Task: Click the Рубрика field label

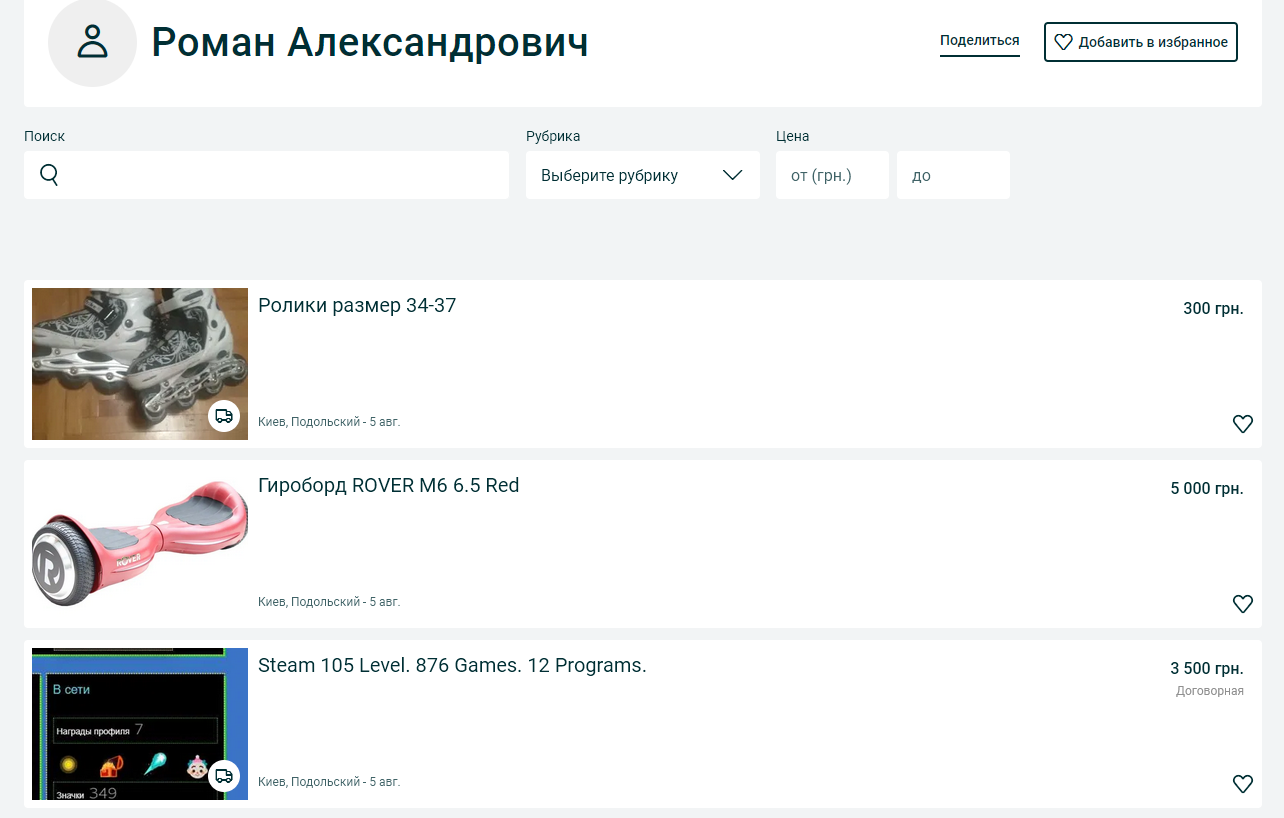Action: click(553, 136)
